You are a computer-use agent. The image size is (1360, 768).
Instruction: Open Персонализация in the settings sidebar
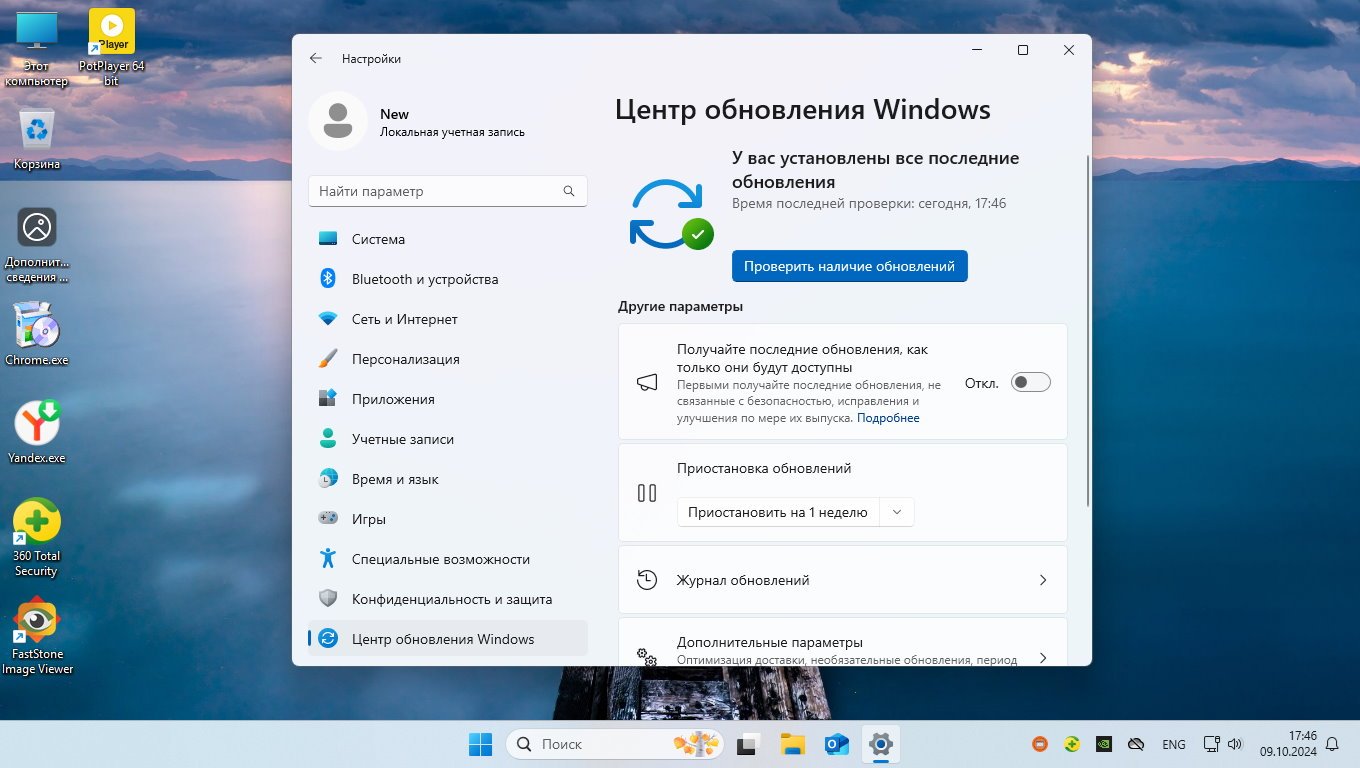(405, 359)
